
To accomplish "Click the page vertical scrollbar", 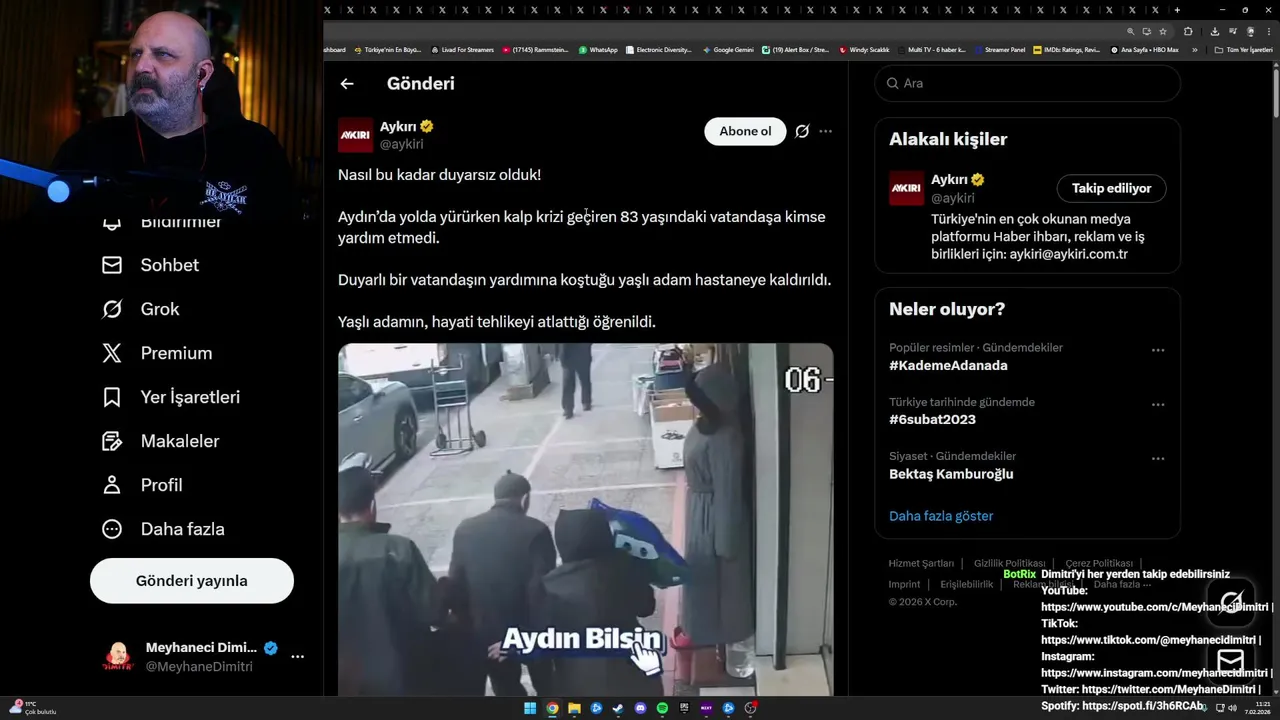I will pos(1274,95).
